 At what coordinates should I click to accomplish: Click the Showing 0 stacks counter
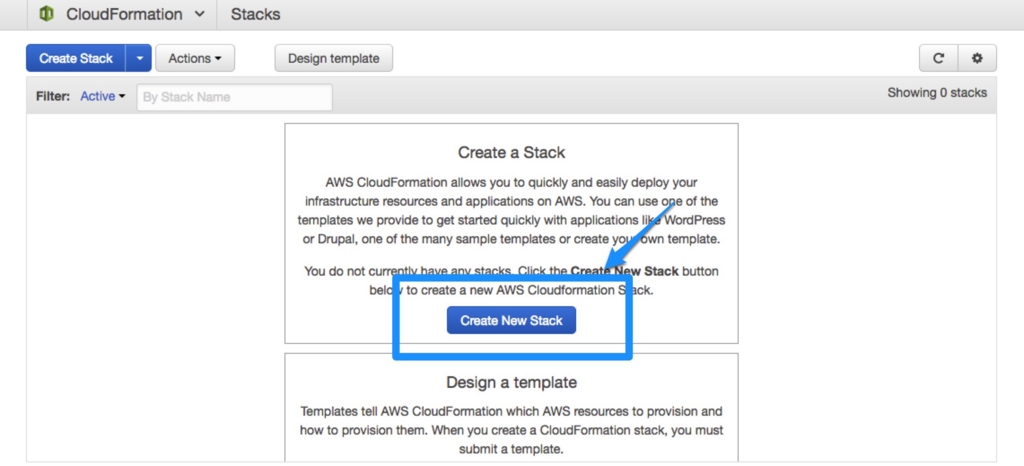coord(937,93)
